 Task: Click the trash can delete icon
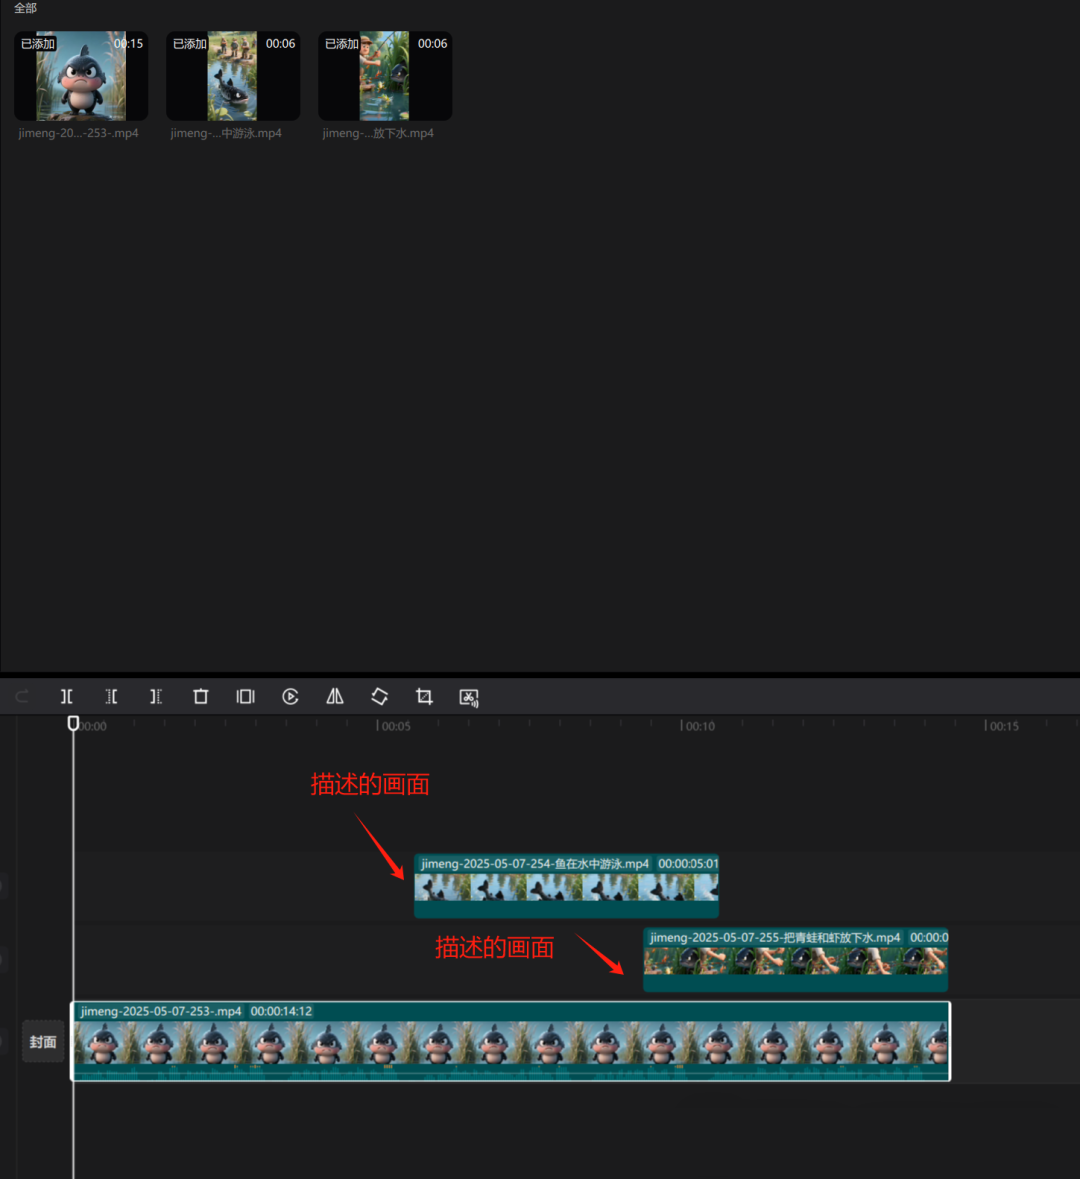tap(201, 696)
